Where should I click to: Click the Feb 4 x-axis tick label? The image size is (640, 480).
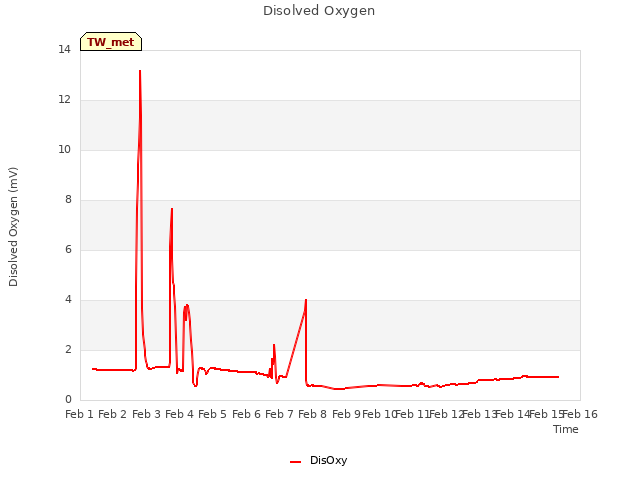pos(179,415)
